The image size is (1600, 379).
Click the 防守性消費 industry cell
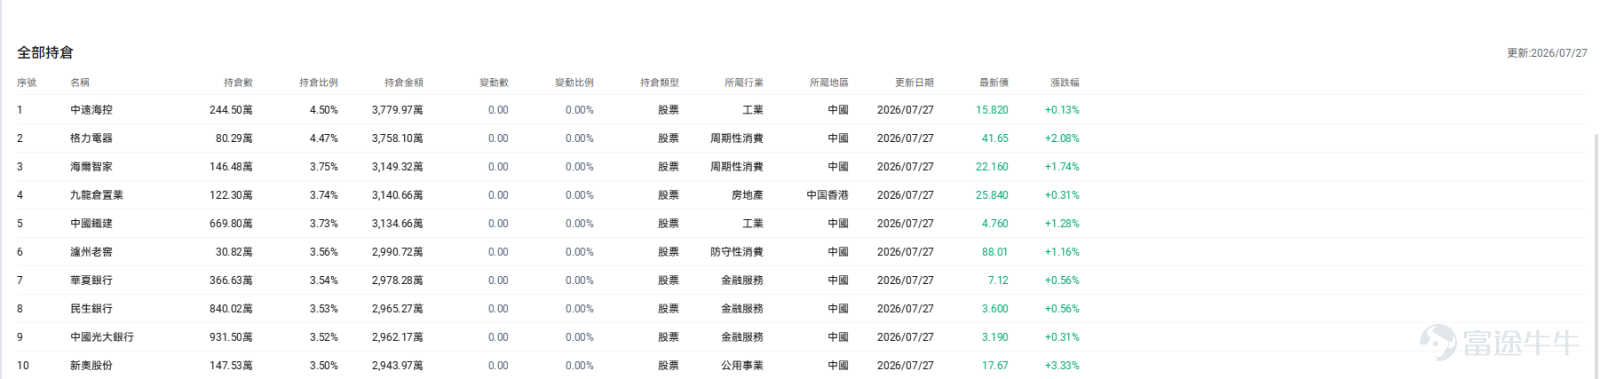[737, 252]
